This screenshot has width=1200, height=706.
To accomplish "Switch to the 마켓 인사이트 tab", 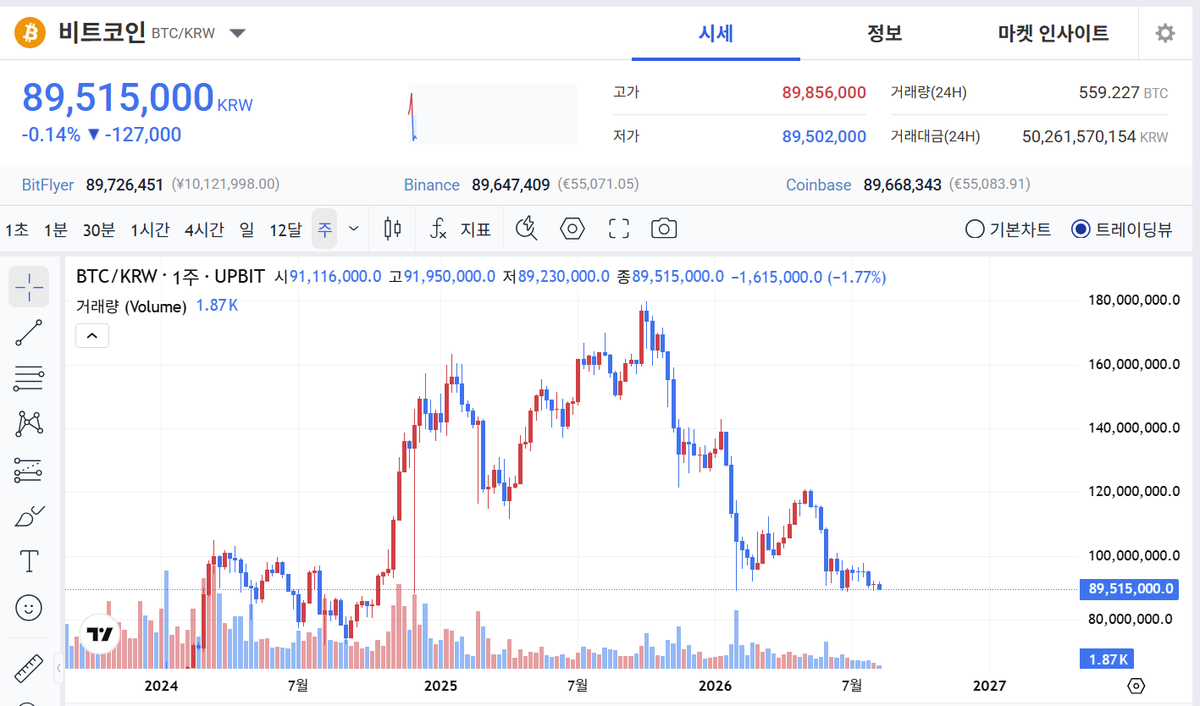I will click(1053, 33).
